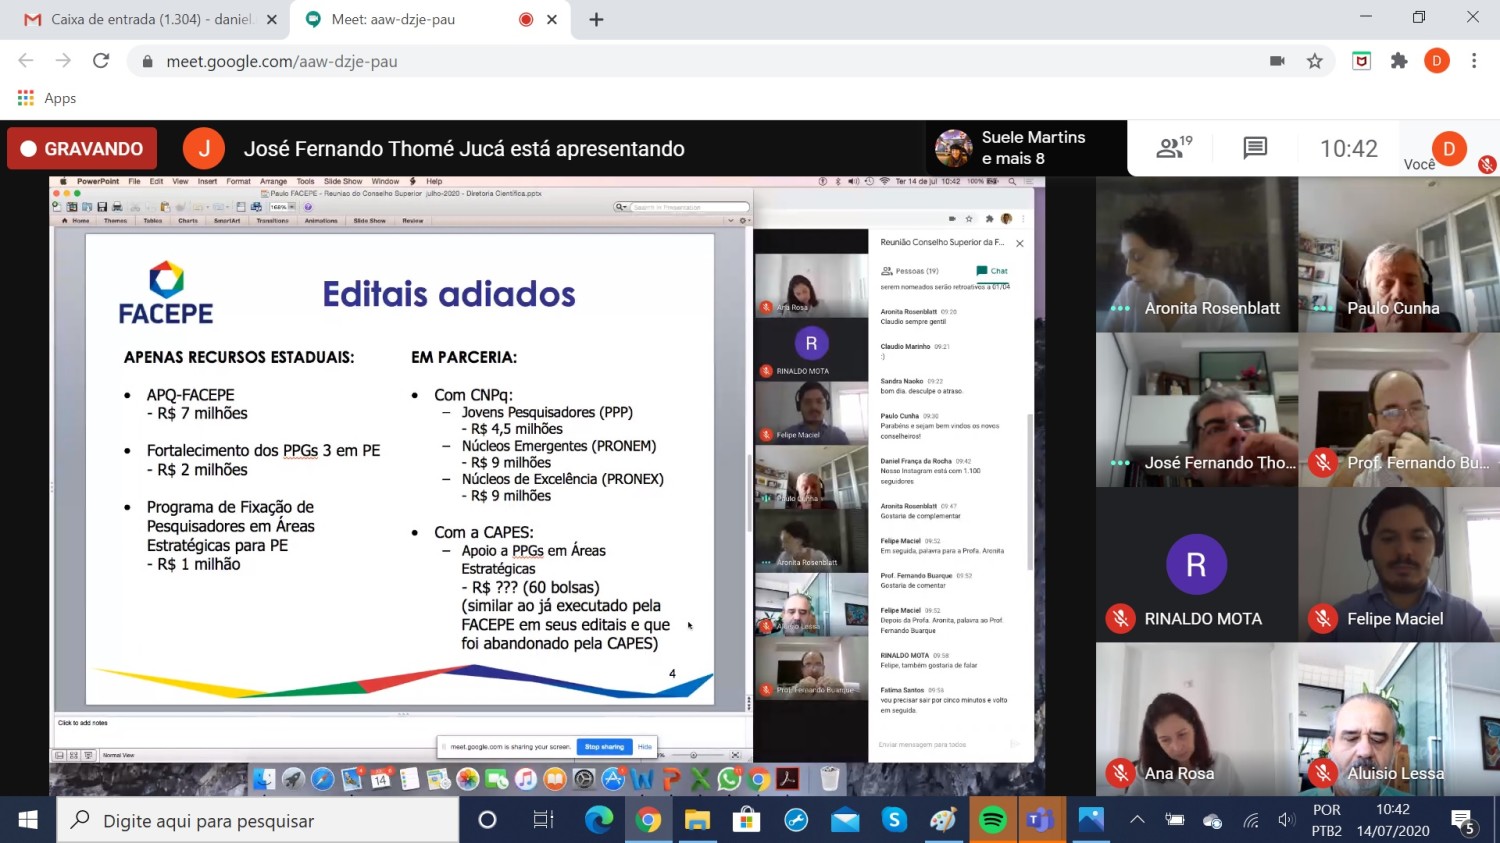Click the GRAVANDO recording button
The width and height of the screenshot is (1500, 843).
pos(82,149)
